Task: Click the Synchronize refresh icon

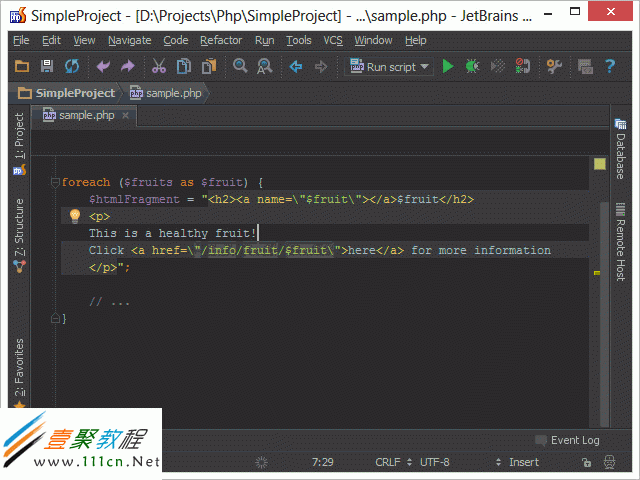Action: (x=72, y=66)
